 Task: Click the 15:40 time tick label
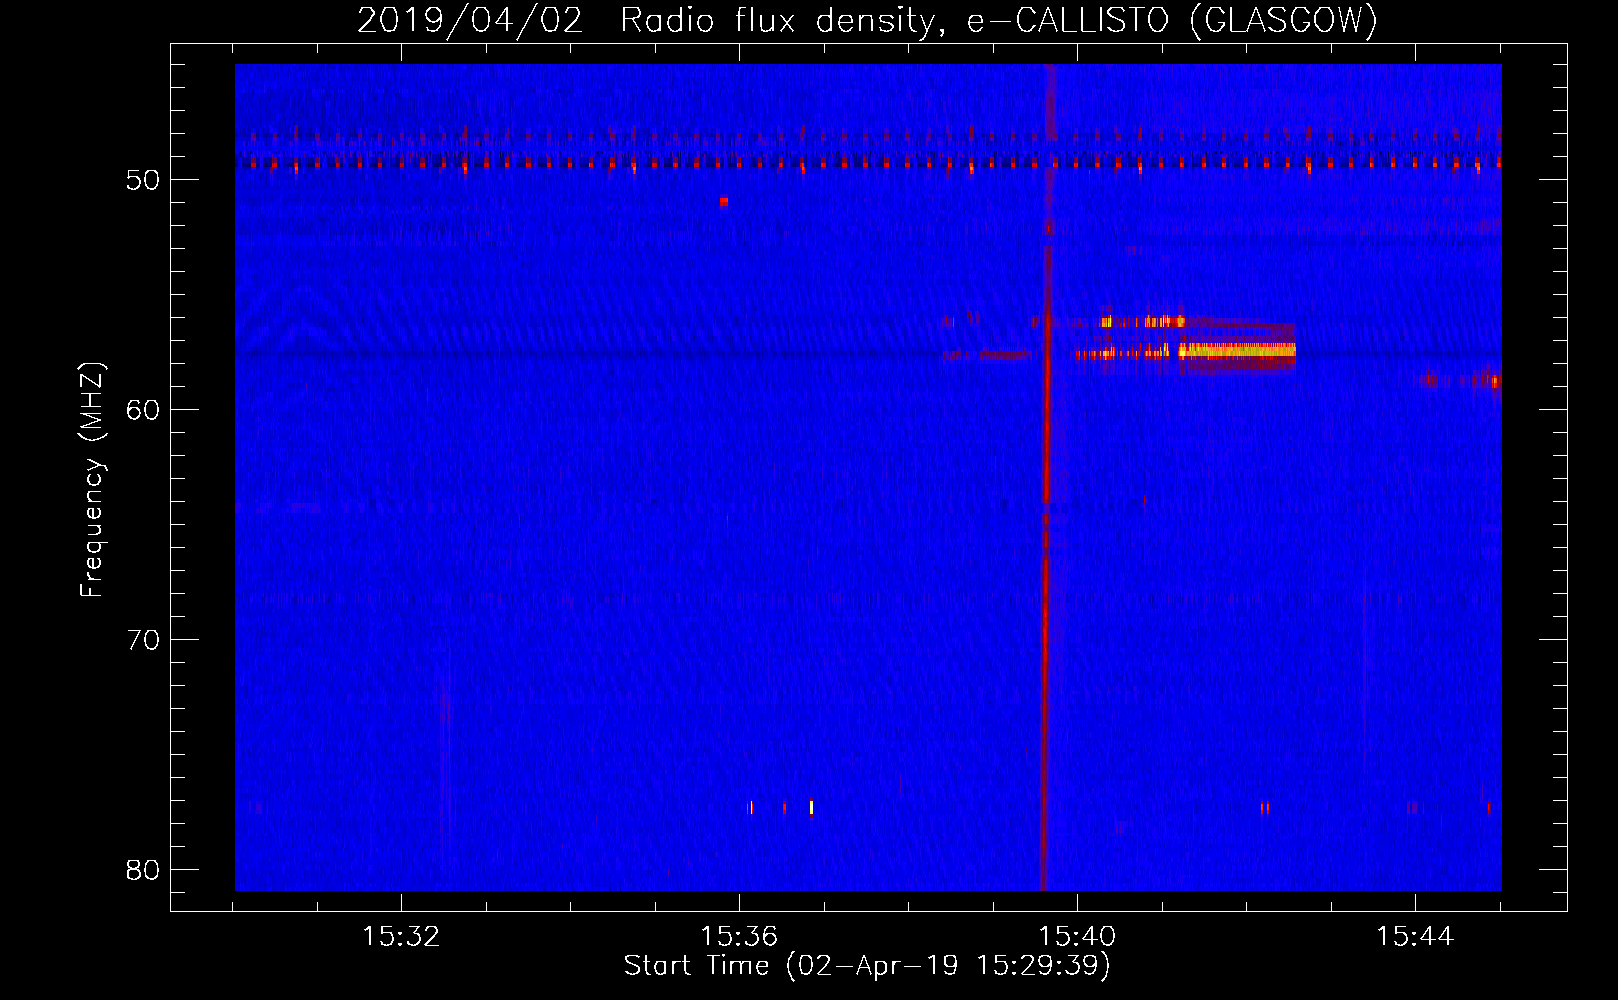click(x=1077, y=937)
